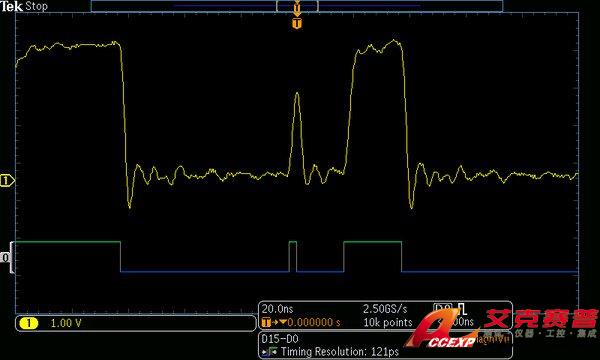Image resolution: width=600 pixels, height=360 pixels.
Task: Click the bracketed window in the record view bar
Action: click(297, 6)
